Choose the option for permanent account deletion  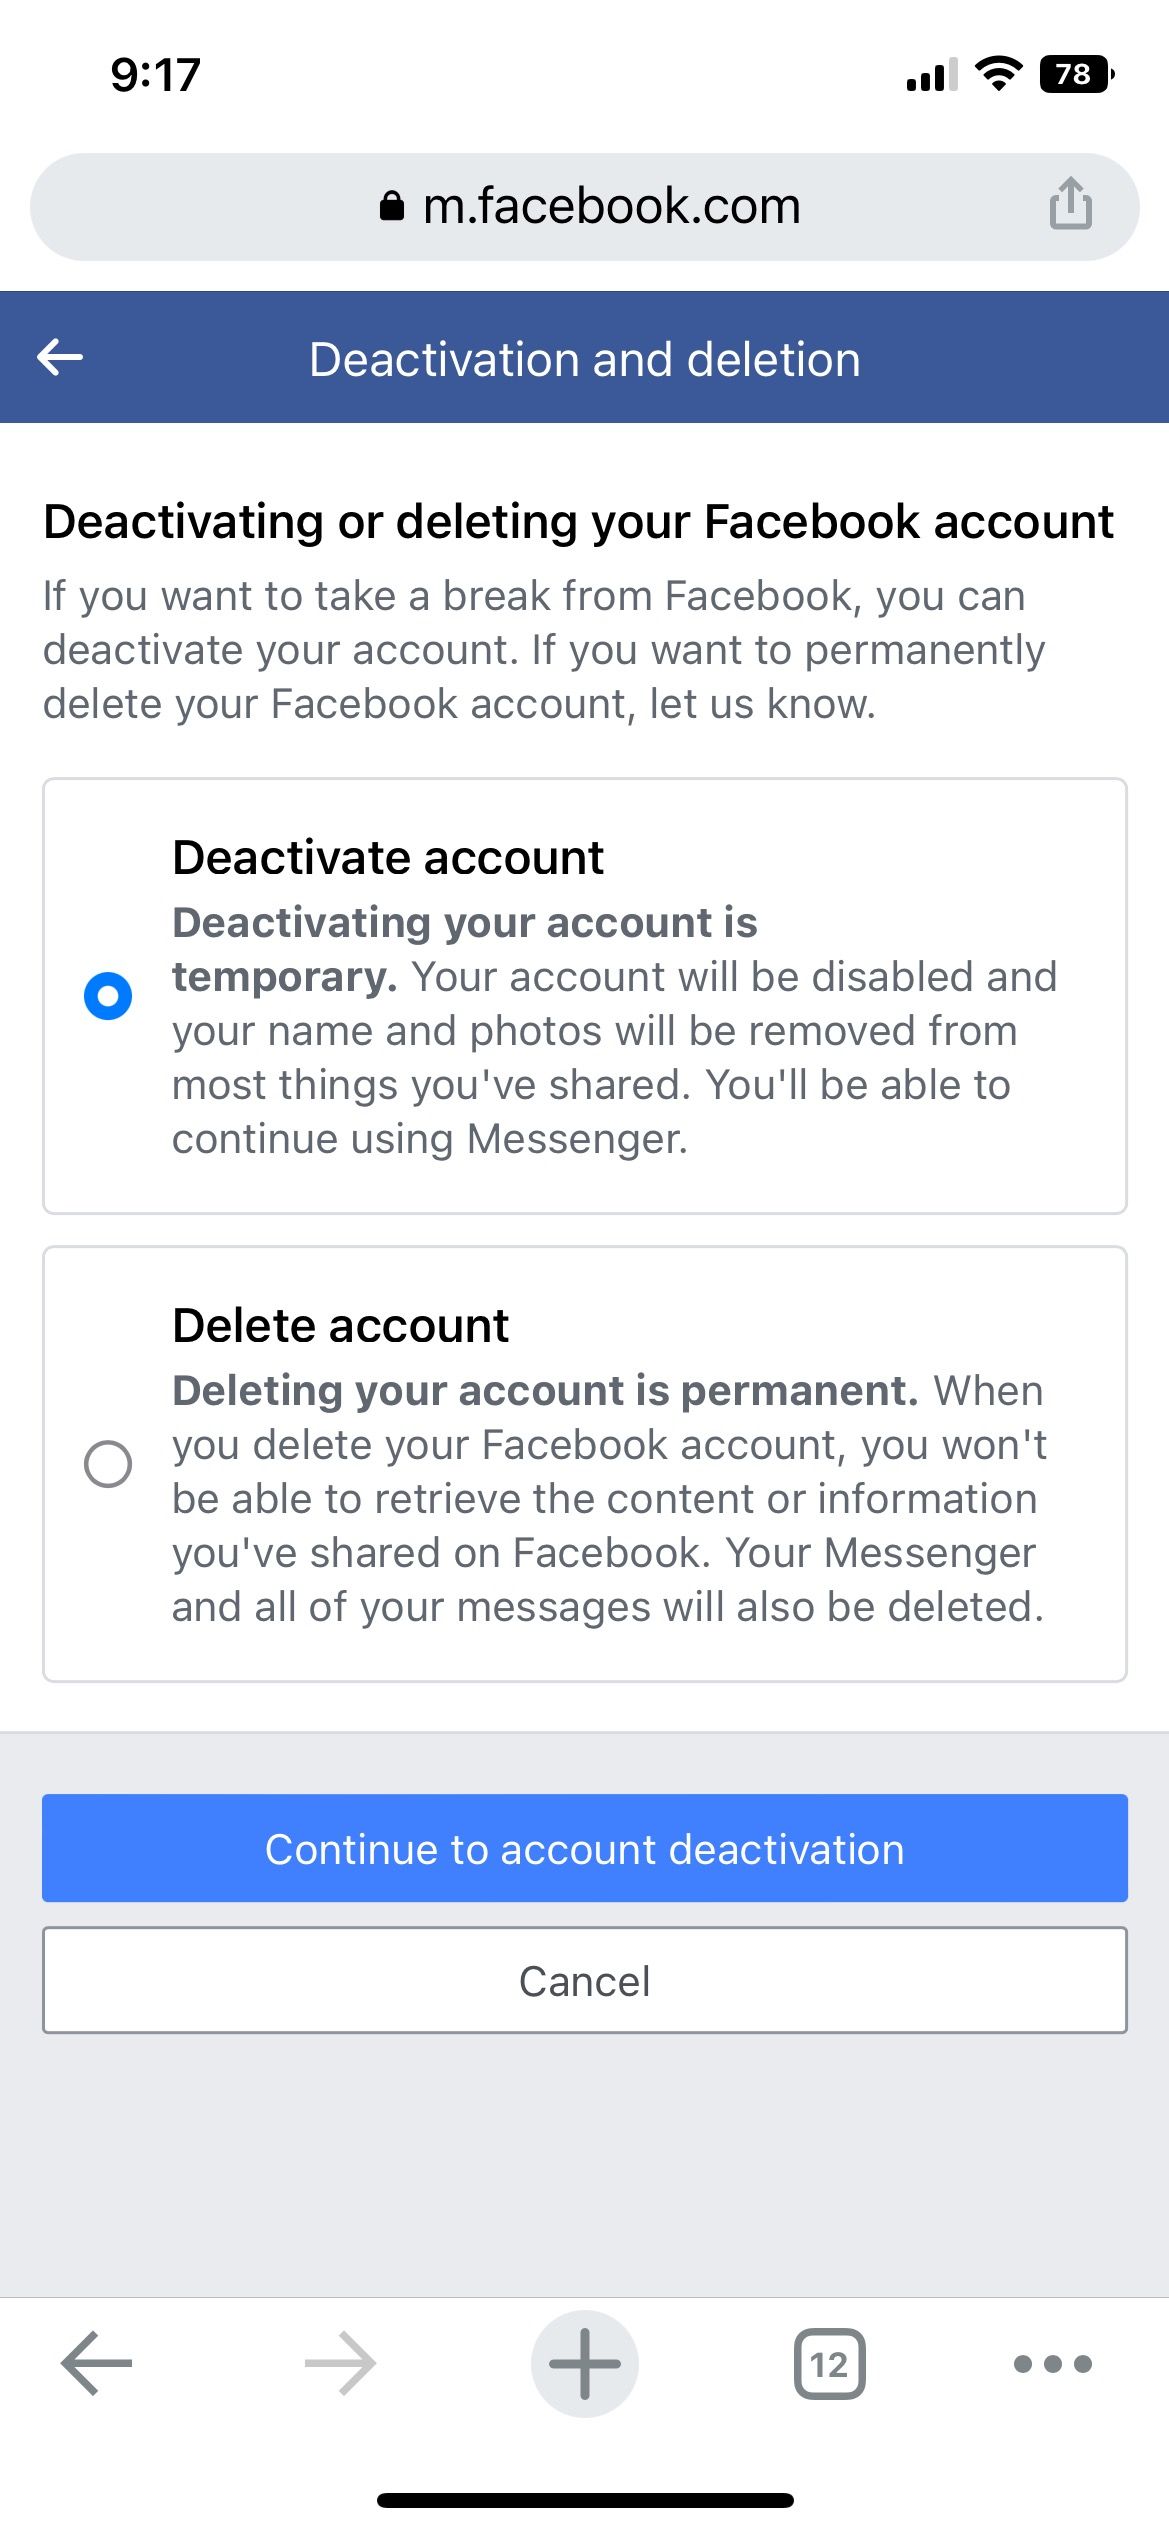click(x=108, y=1462)
